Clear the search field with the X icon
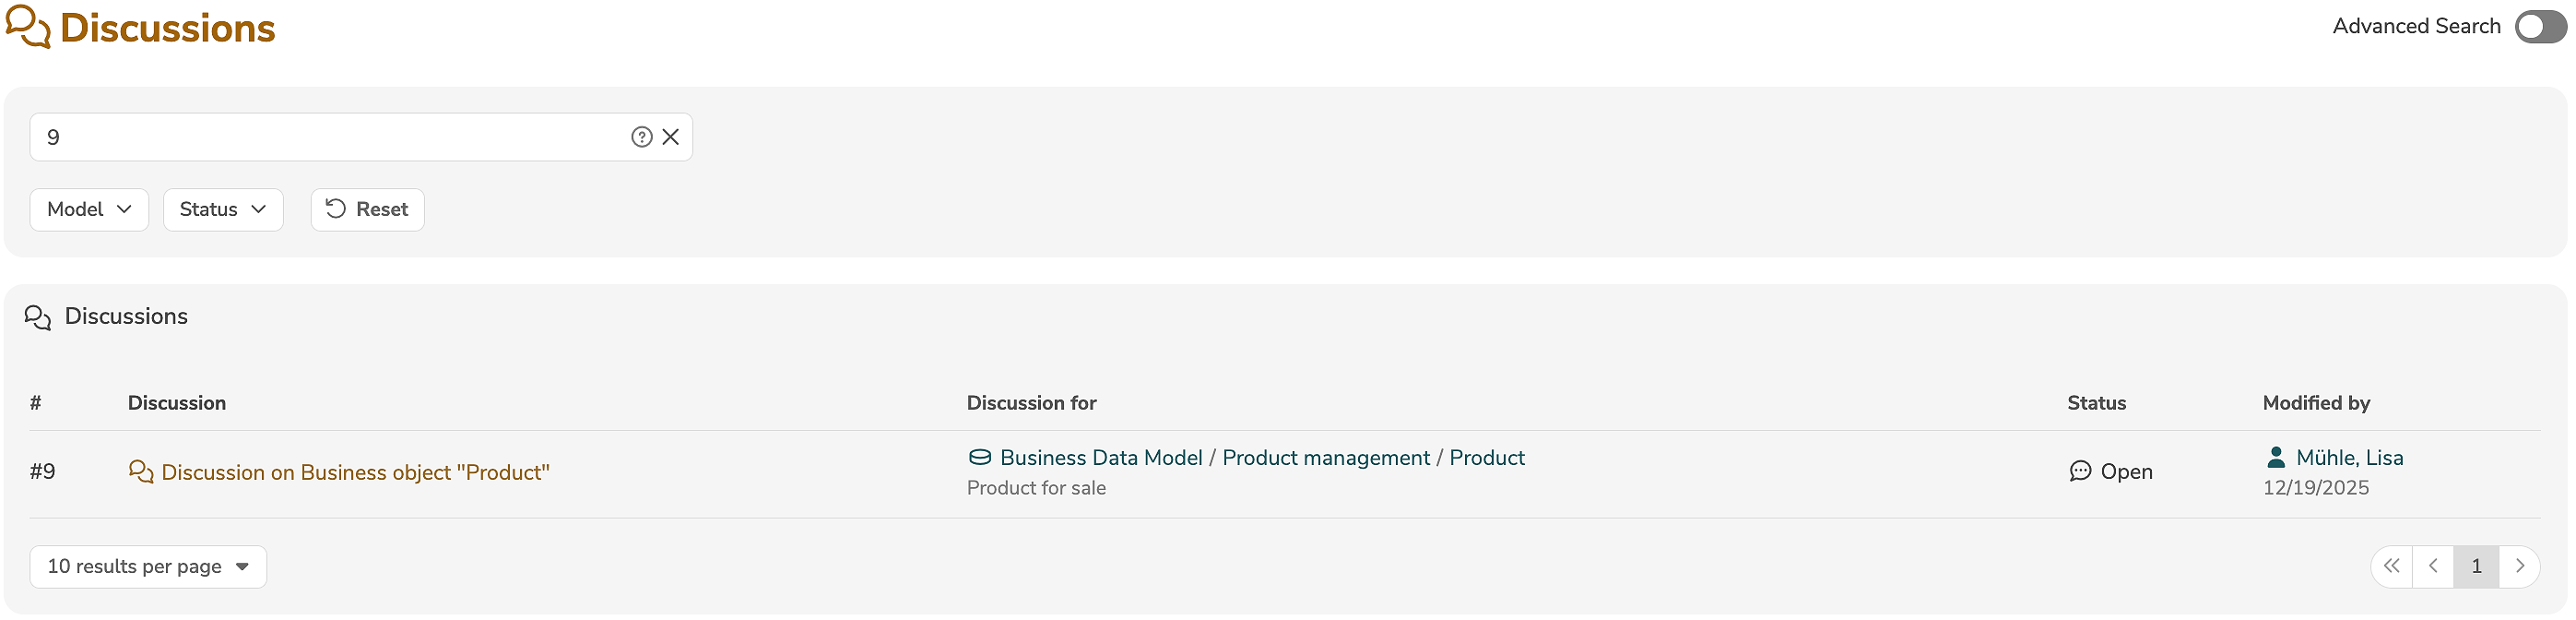 (671, 137)
